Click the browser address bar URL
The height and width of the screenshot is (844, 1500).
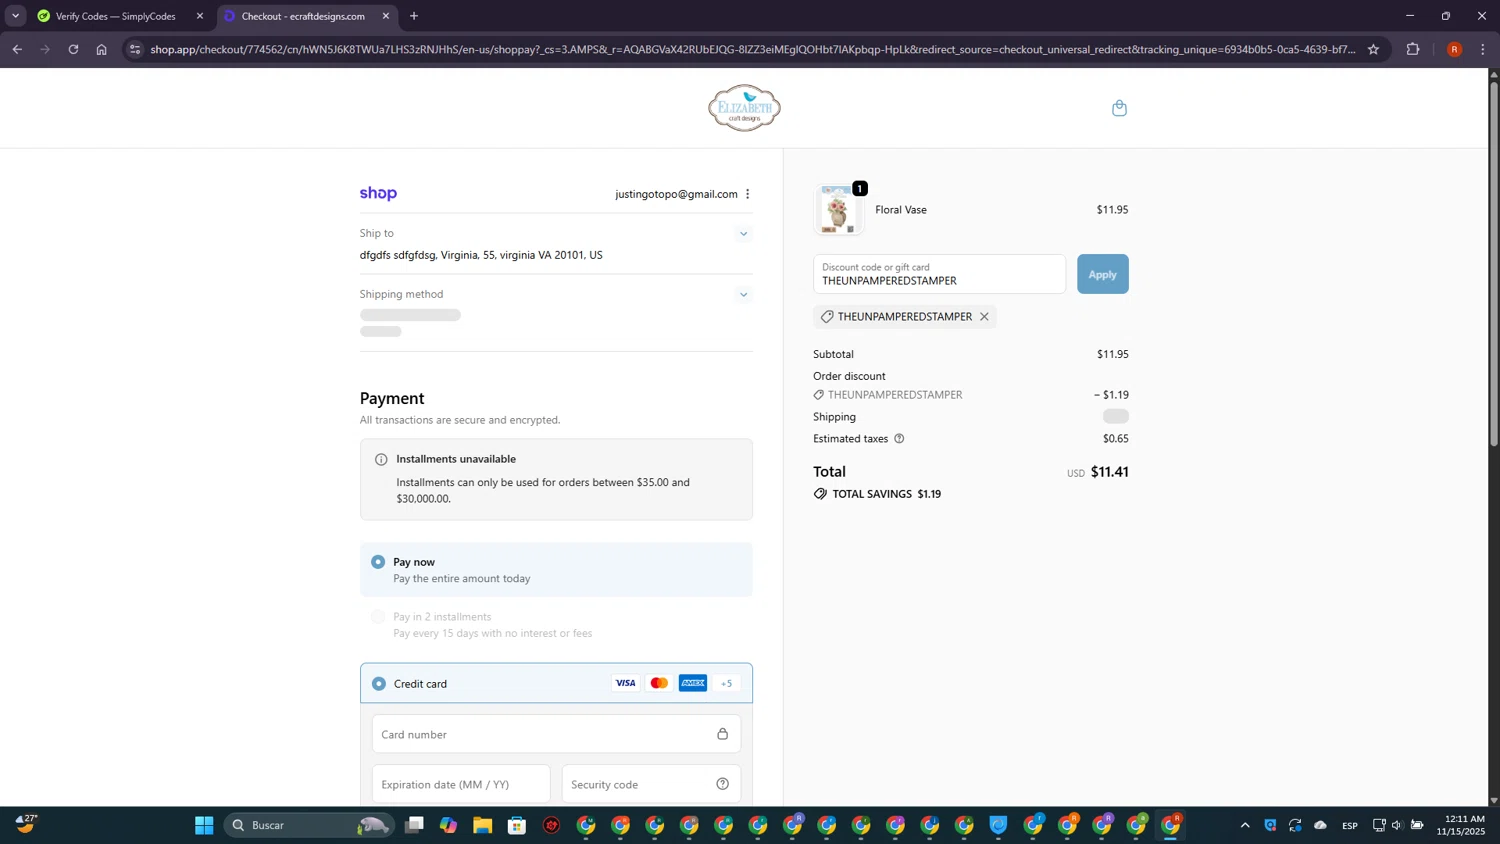tap(753, 49)
